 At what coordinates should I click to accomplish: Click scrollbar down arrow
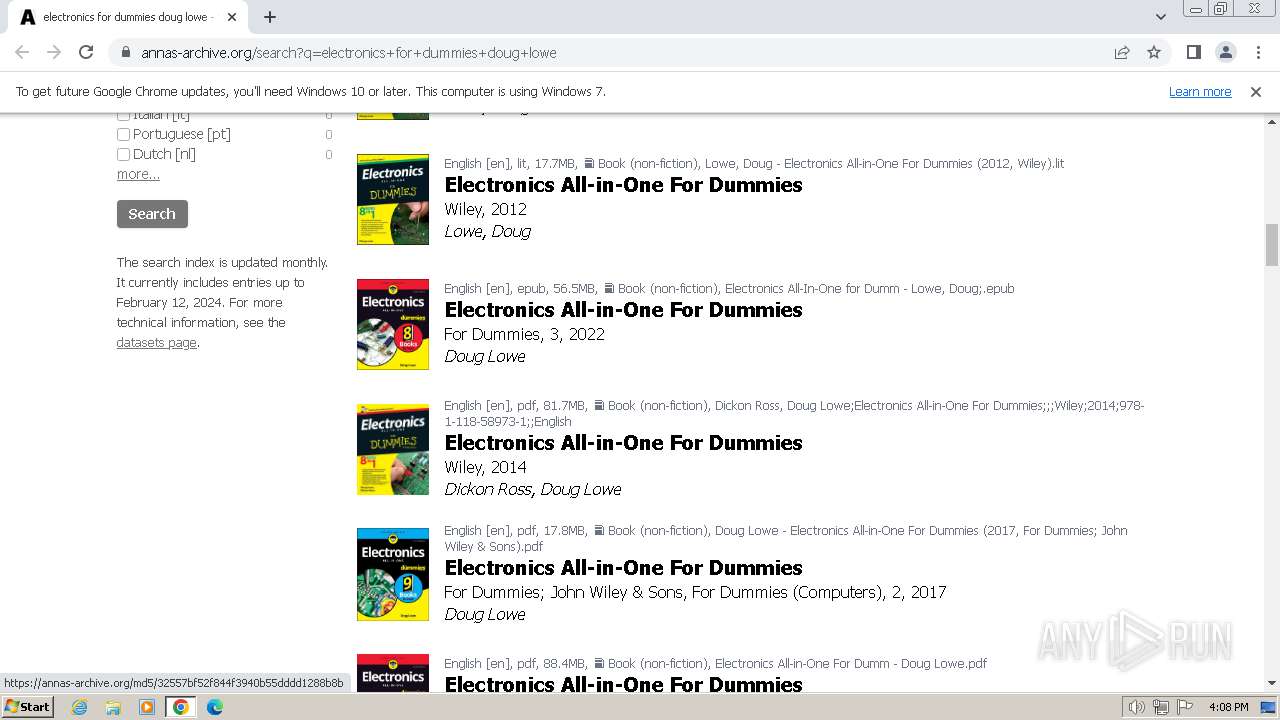coord(1272,684)
